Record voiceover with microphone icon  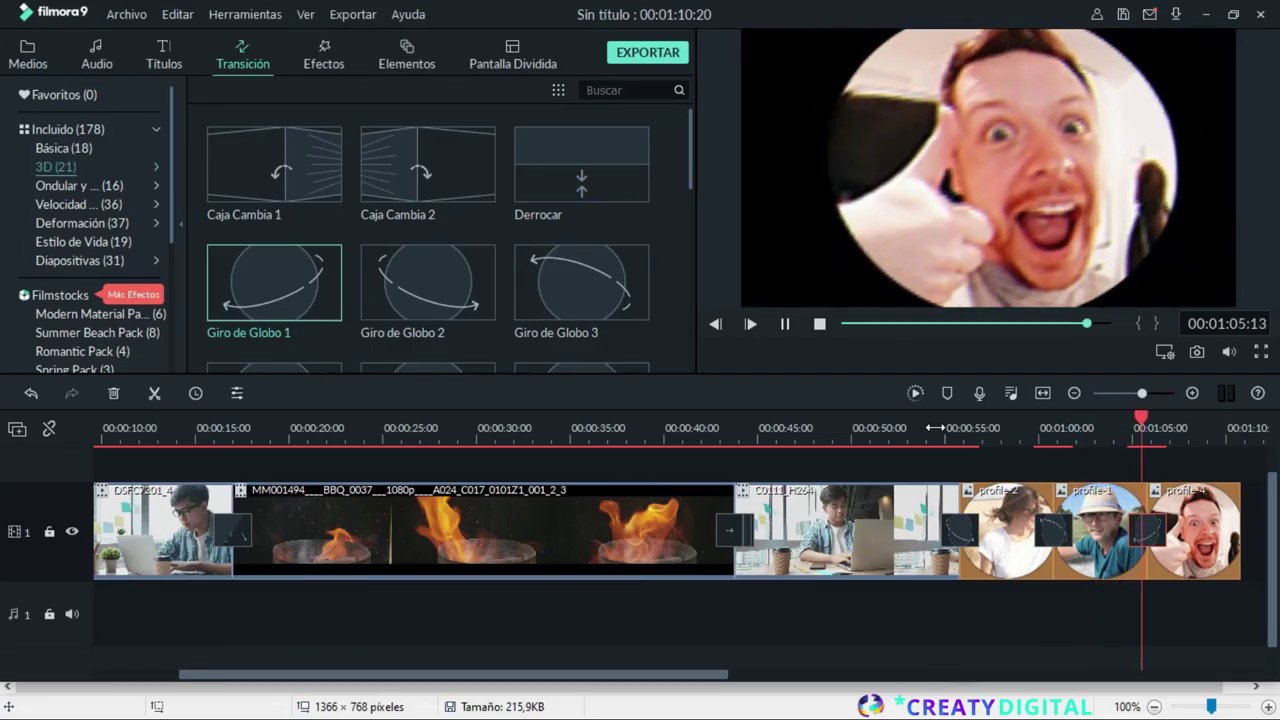(979, 394)
